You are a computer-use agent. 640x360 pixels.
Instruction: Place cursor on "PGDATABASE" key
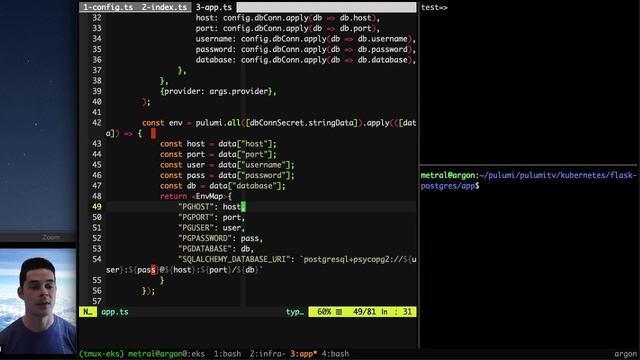[205, 249]
